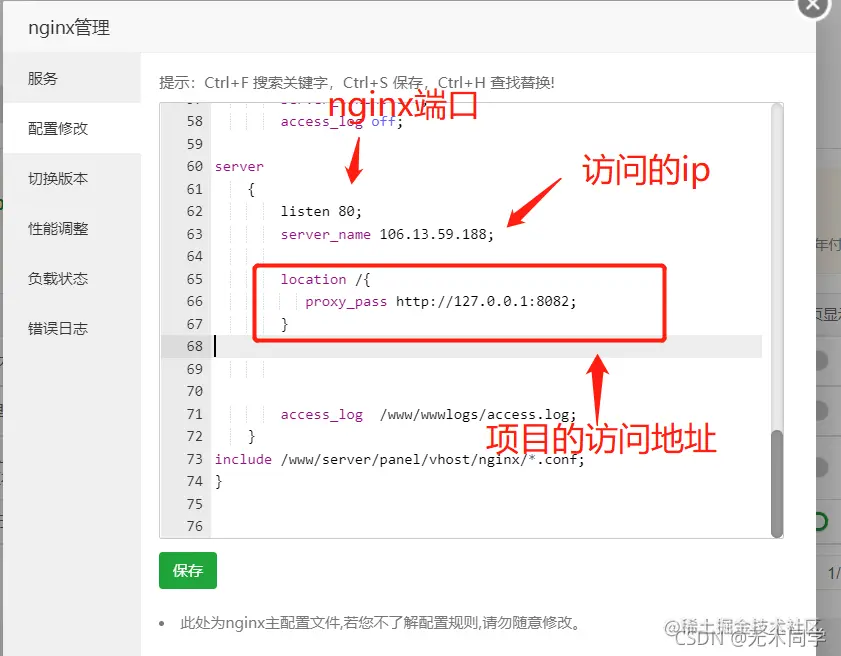Click the editor vertical scrollbar thumb
This screenshot has height=656, width=841.
(777, 483)
